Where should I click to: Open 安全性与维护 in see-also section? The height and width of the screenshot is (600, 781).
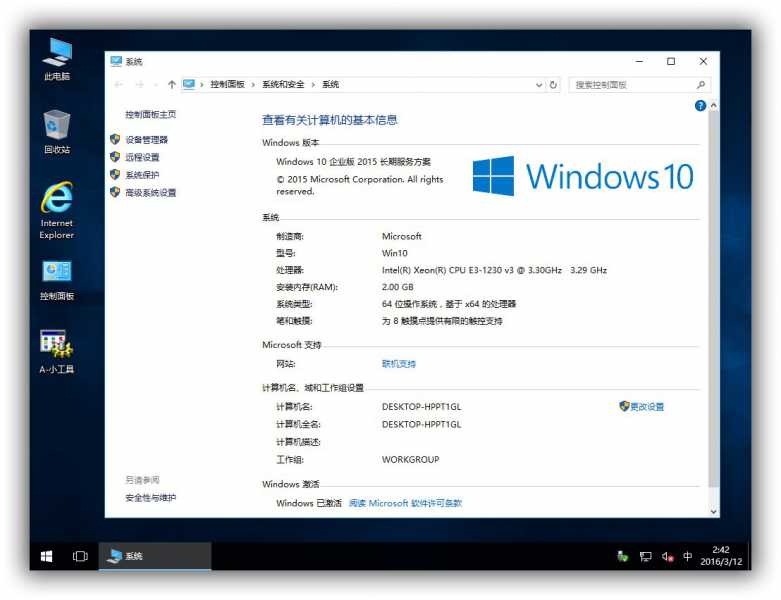150,497
